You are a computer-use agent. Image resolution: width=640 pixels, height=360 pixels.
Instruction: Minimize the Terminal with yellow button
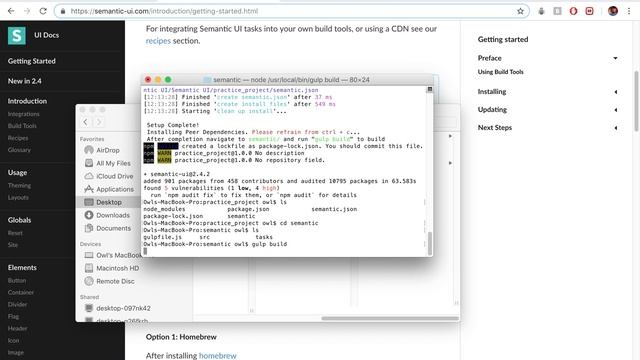tap(158, 80)
